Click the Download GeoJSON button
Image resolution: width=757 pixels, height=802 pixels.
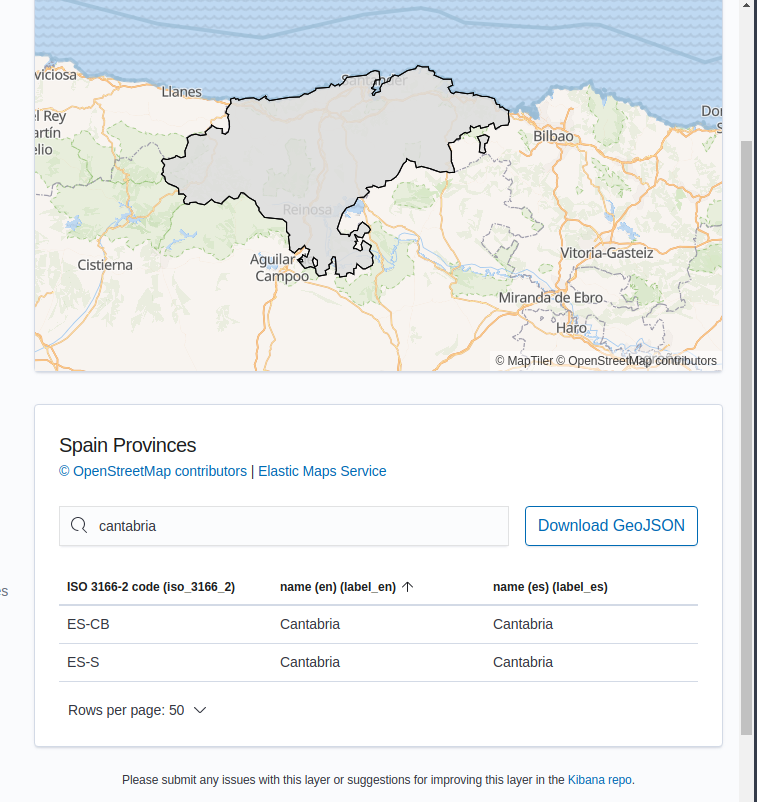611,525
